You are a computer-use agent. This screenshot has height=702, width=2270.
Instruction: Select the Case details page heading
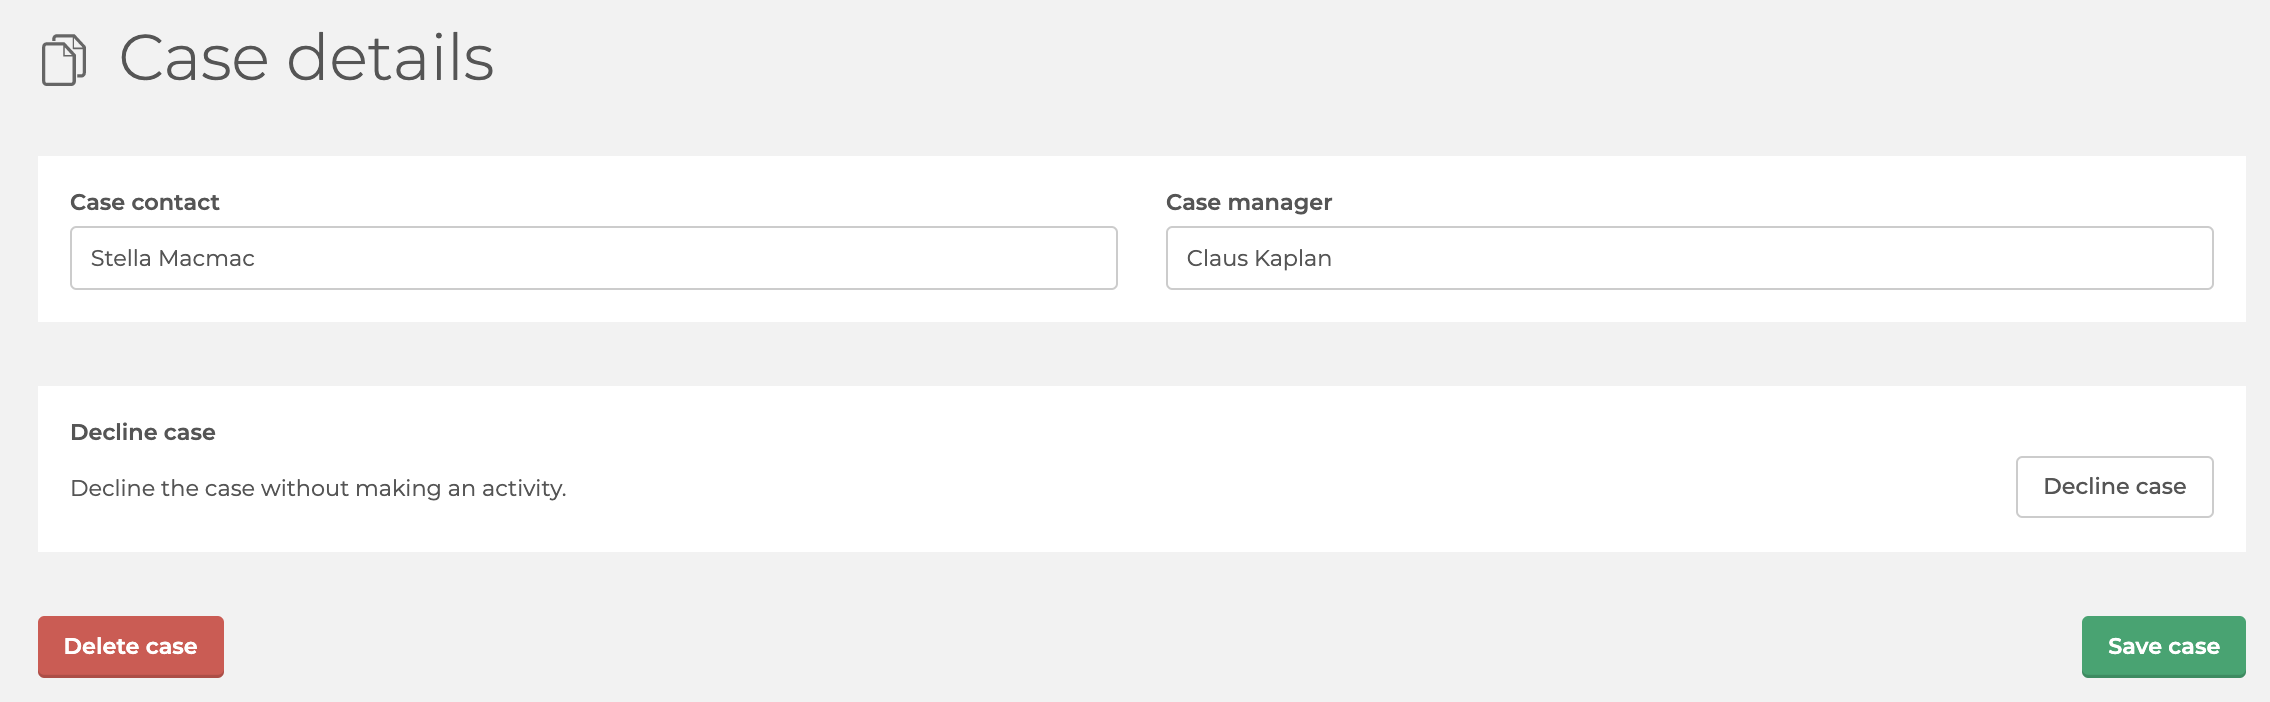tap(306, 58)
